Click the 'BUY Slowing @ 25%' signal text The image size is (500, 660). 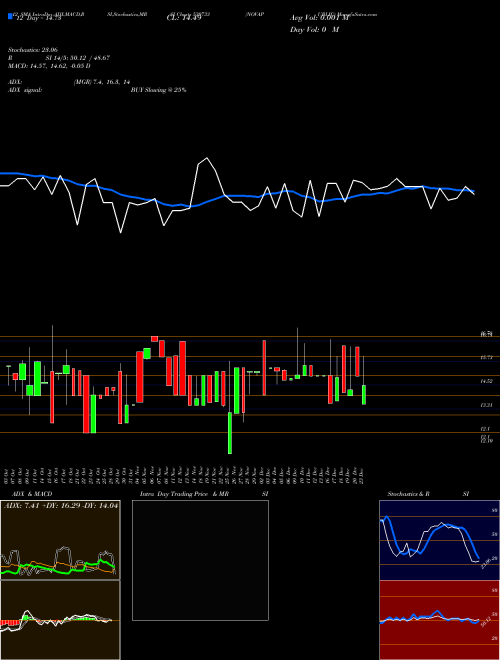158,90
